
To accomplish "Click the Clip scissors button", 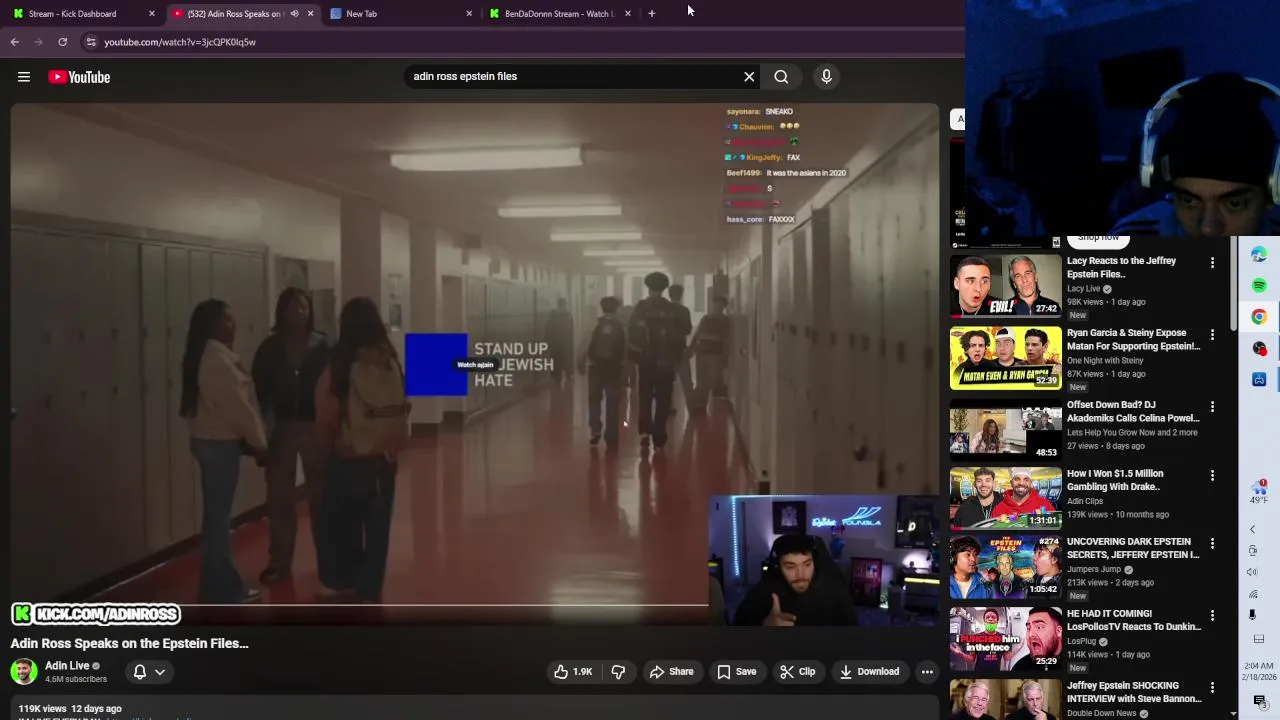I will (797, 672).
